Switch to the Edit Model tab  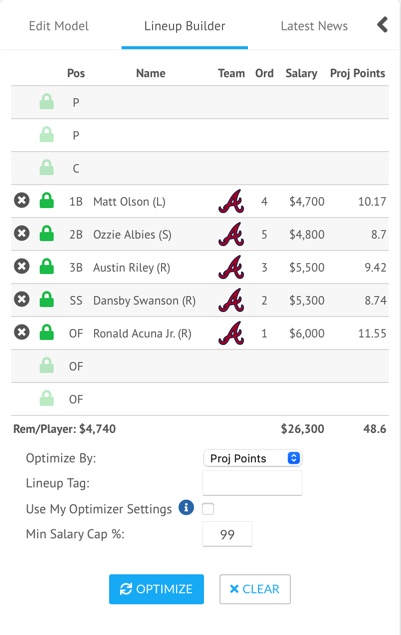click(x=59, y=26)
